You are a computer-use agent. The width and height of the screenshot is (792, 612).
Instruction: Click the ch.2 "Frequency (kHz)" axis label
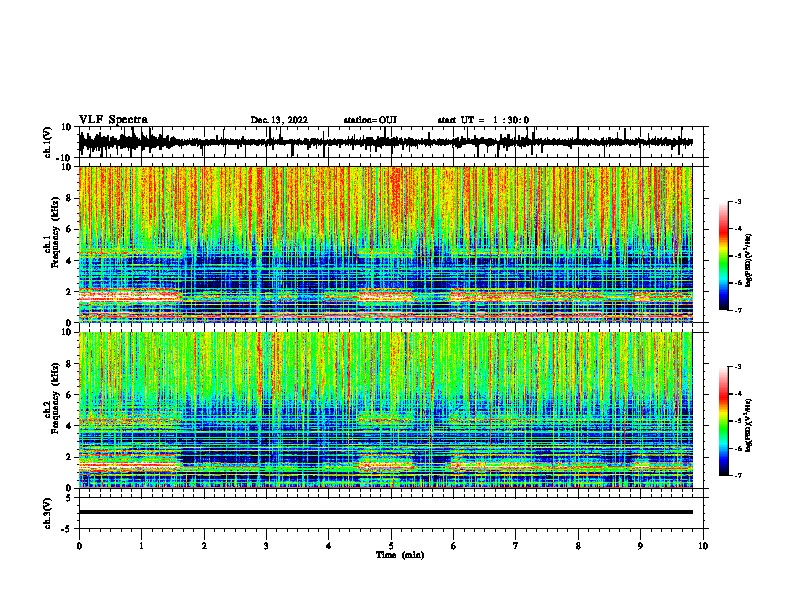[x=55, y=398]
